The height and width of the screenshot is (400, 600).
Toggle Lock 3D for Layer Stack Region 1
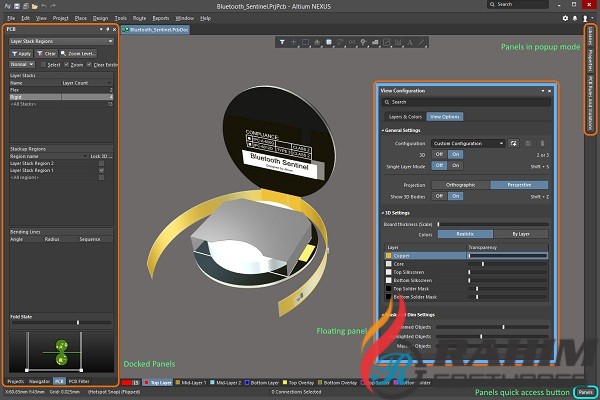click(x=101, y=170)
